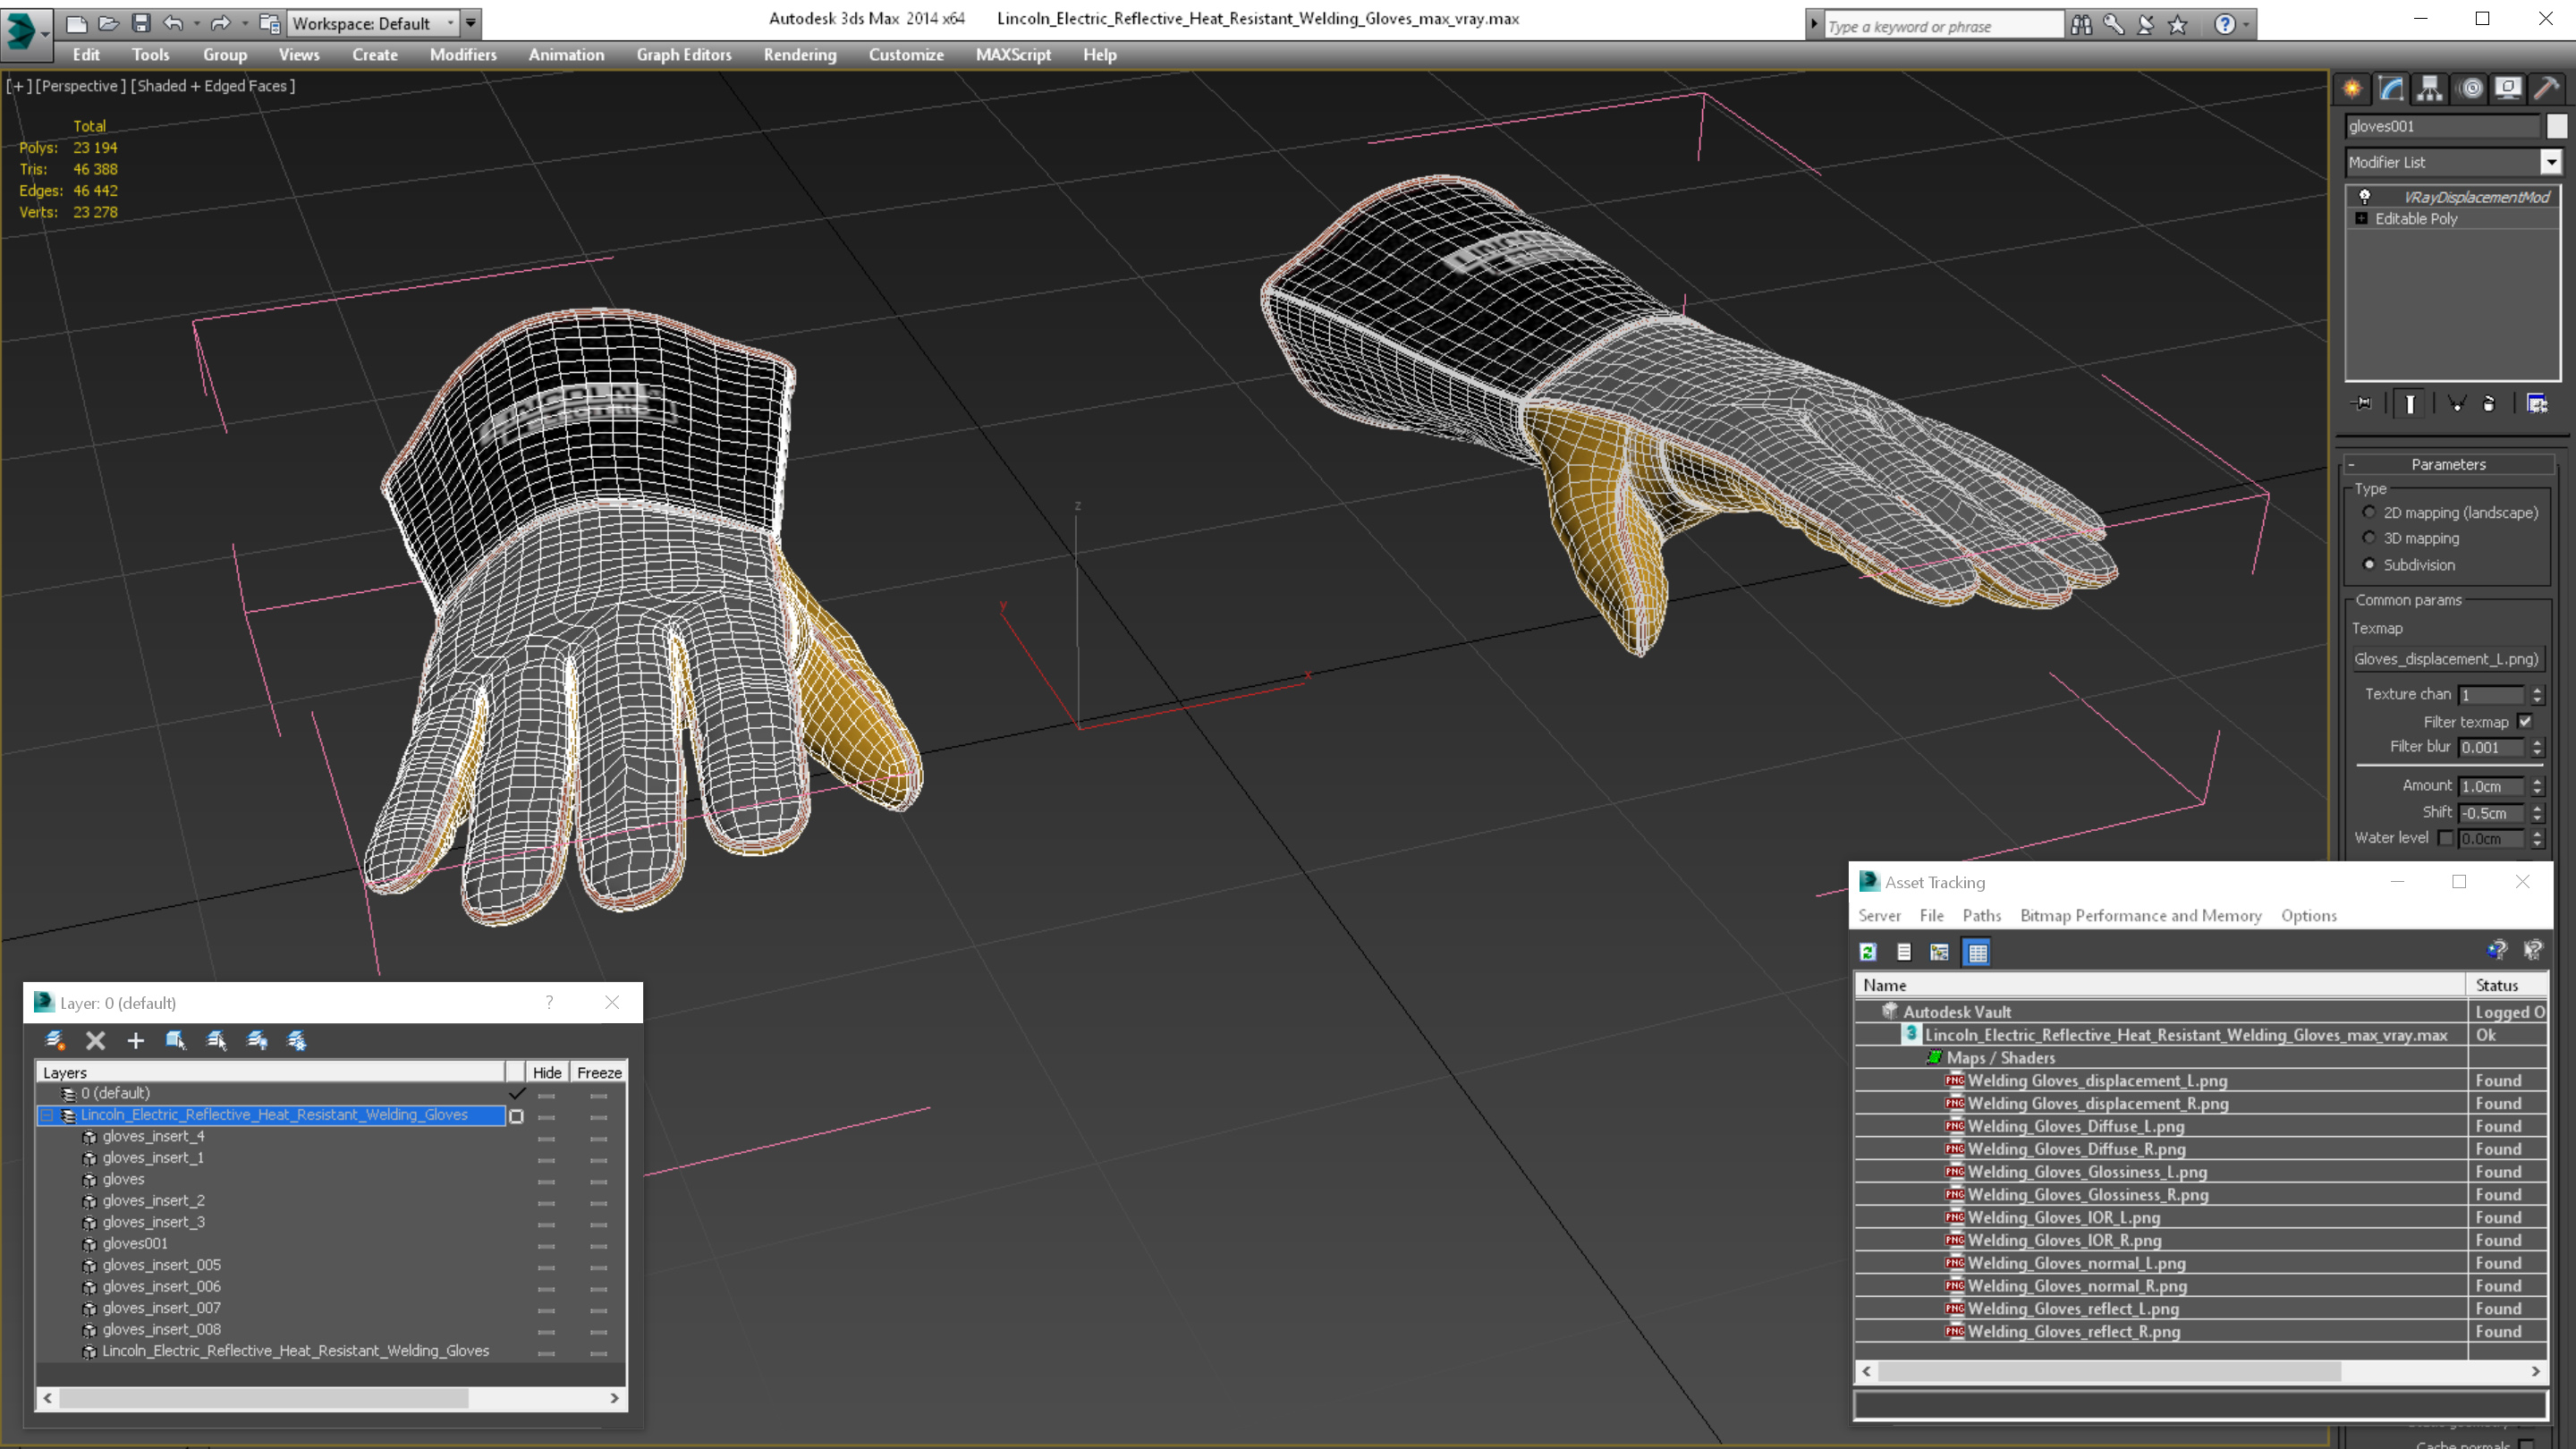Switch to the Create command panel tab
Screen dimensions: 2576x1449
pos(2352,89)
